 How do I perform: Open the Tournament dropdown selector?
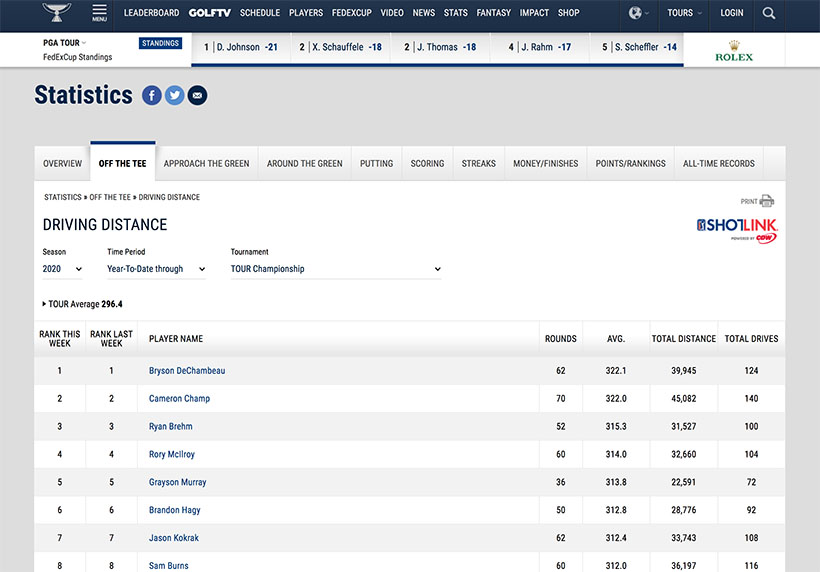point(335,269)
